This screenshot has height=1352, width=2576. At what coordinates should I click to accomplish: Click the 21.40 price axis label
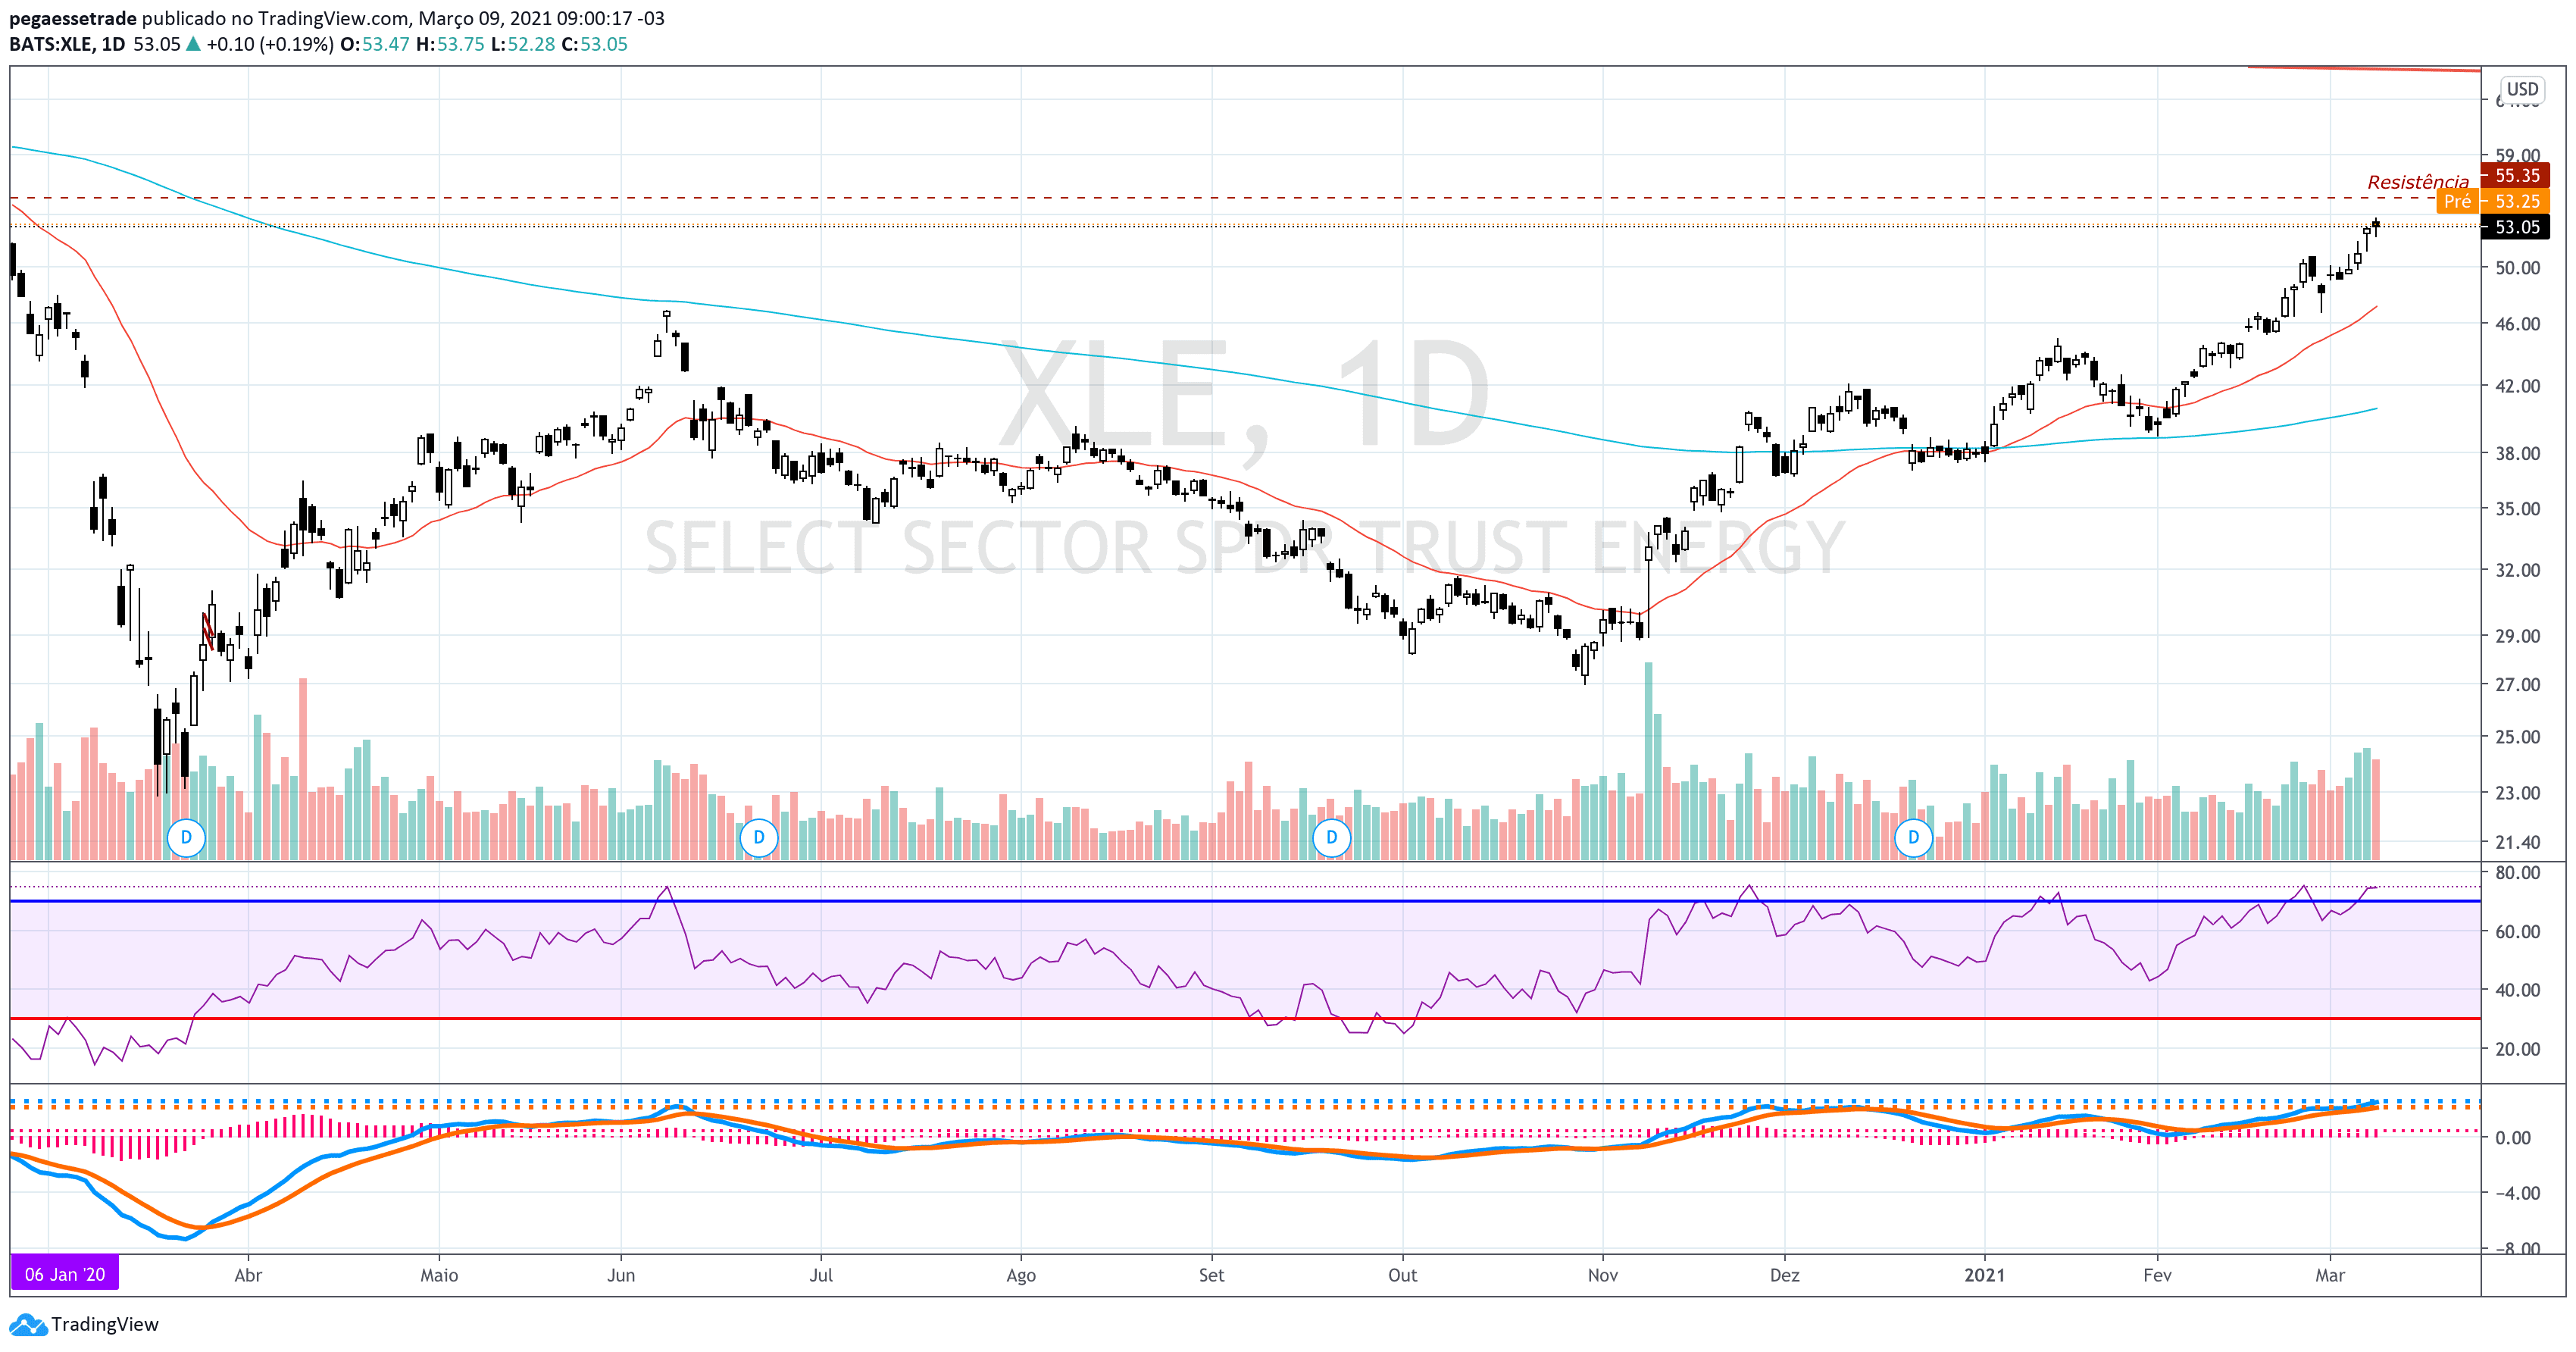pyautogui.click(x=2517, y=842)
